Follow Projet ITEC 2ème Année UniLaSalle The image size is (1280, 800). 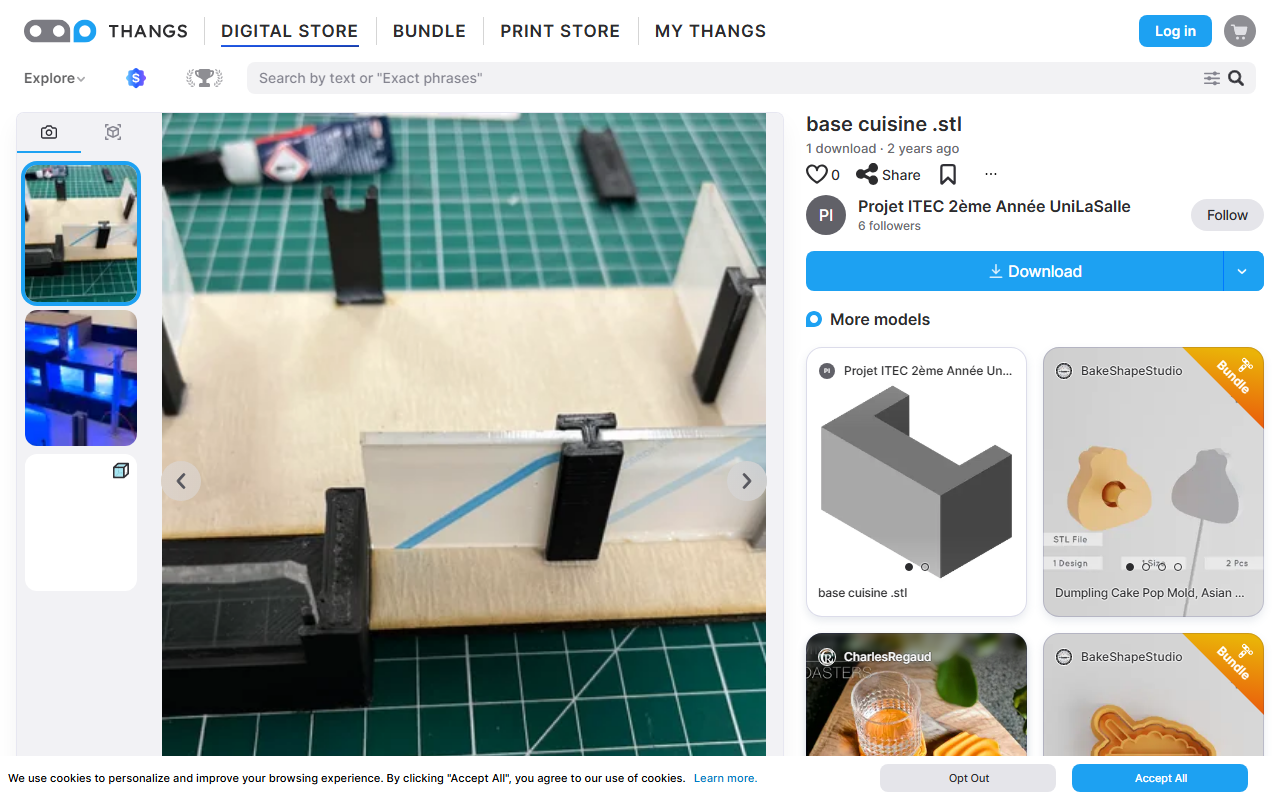[x=1227, y=215]
